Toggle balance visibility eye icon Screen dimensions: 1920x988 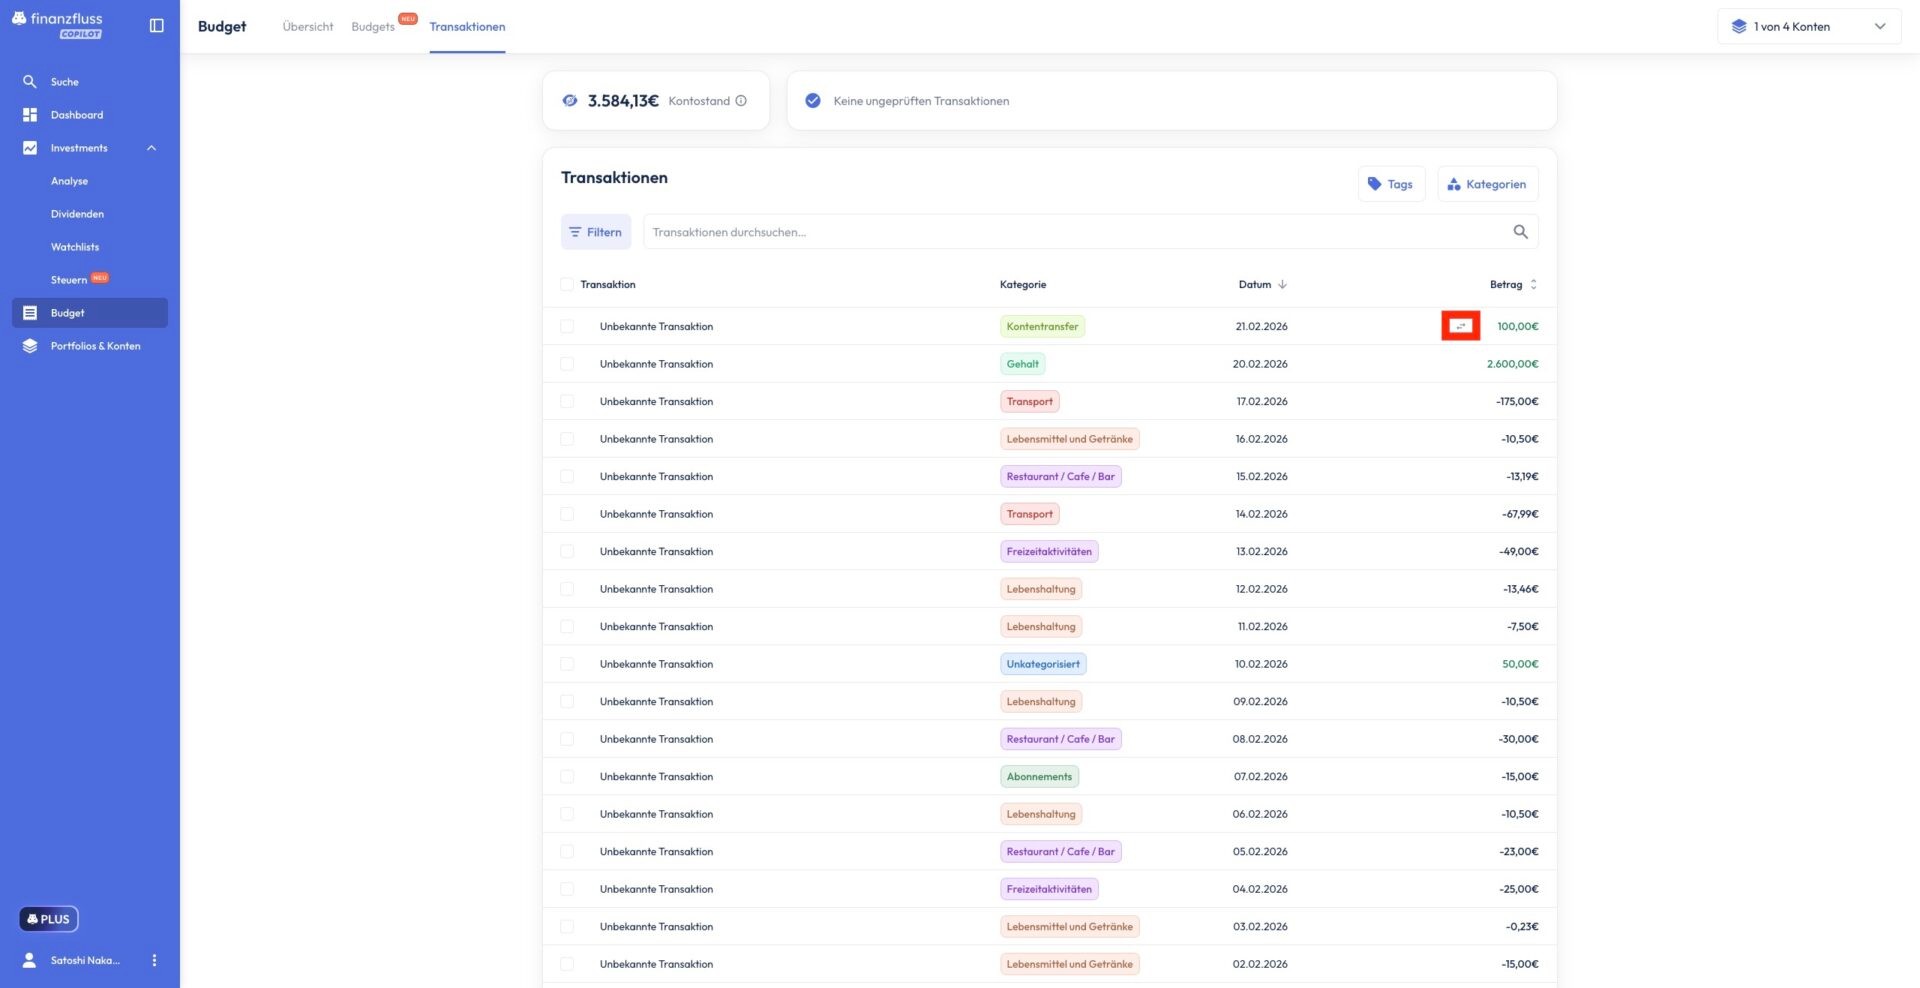coord(570,101)
